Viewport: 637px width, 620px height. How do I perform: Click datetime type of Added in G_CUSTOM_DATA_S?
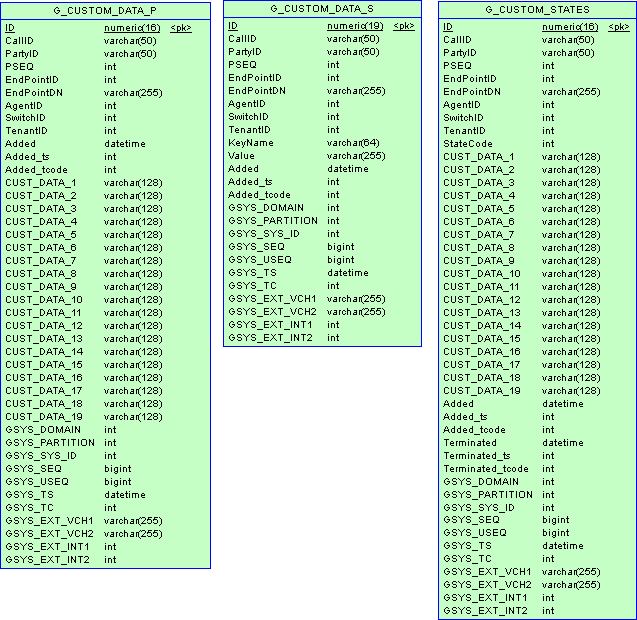[348, 169]
